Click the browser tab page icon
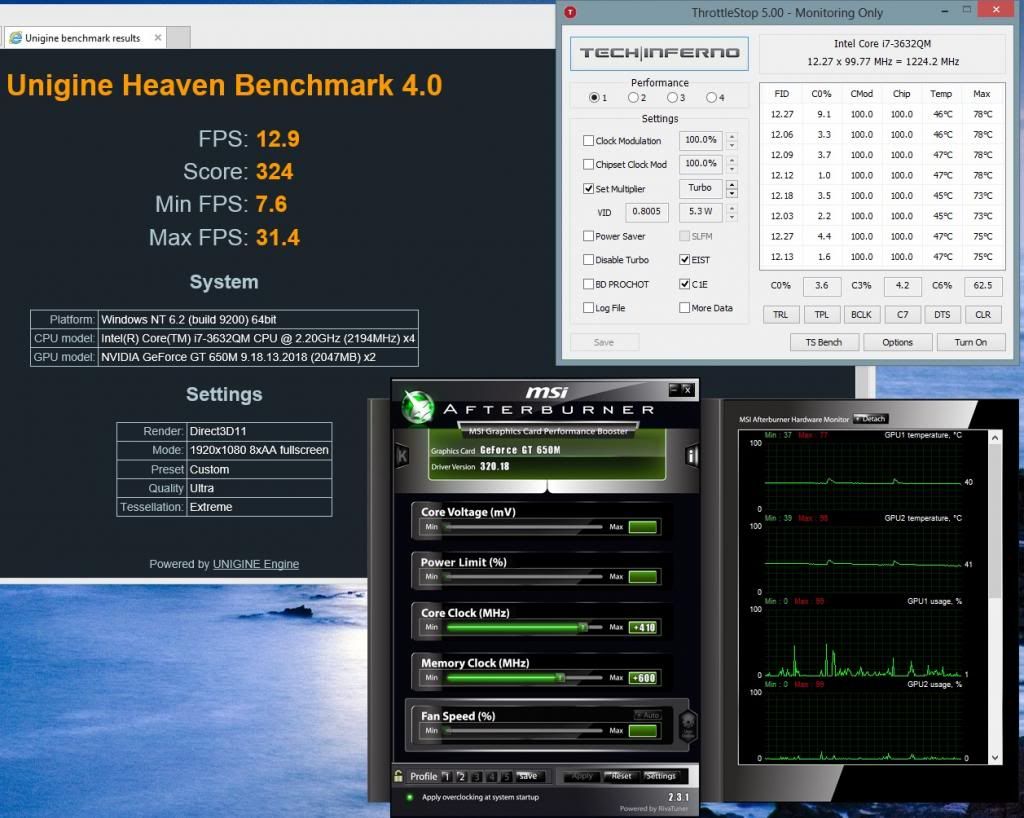 16,38
